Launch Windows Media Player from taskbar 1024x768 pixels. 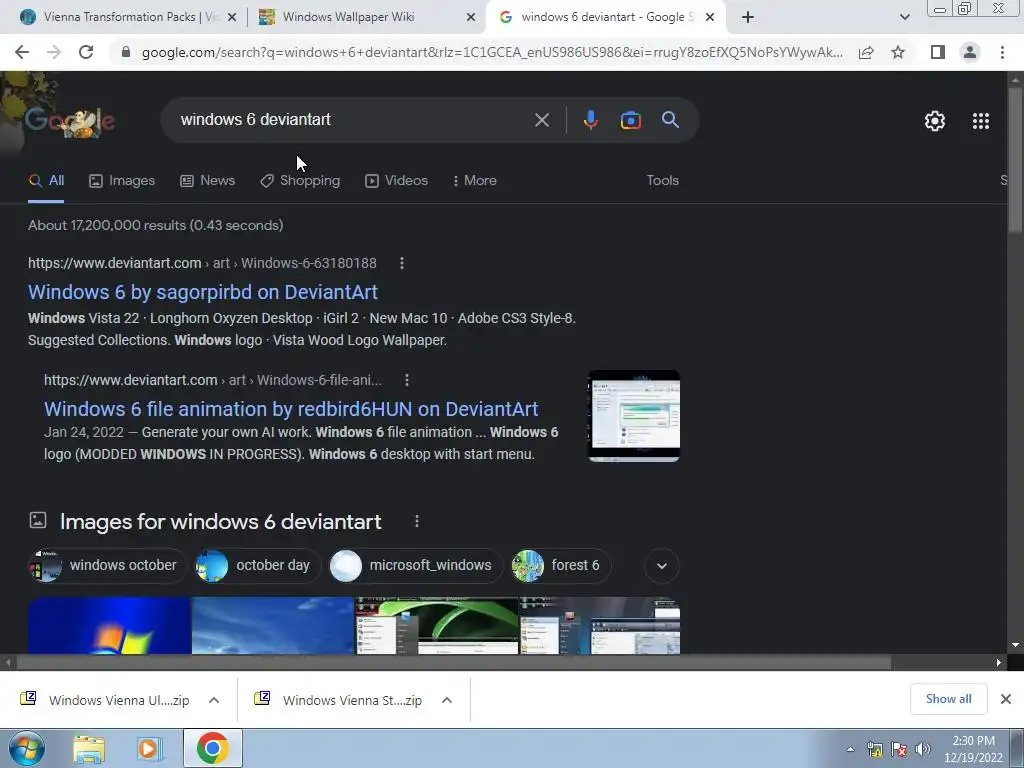[148, 748]
